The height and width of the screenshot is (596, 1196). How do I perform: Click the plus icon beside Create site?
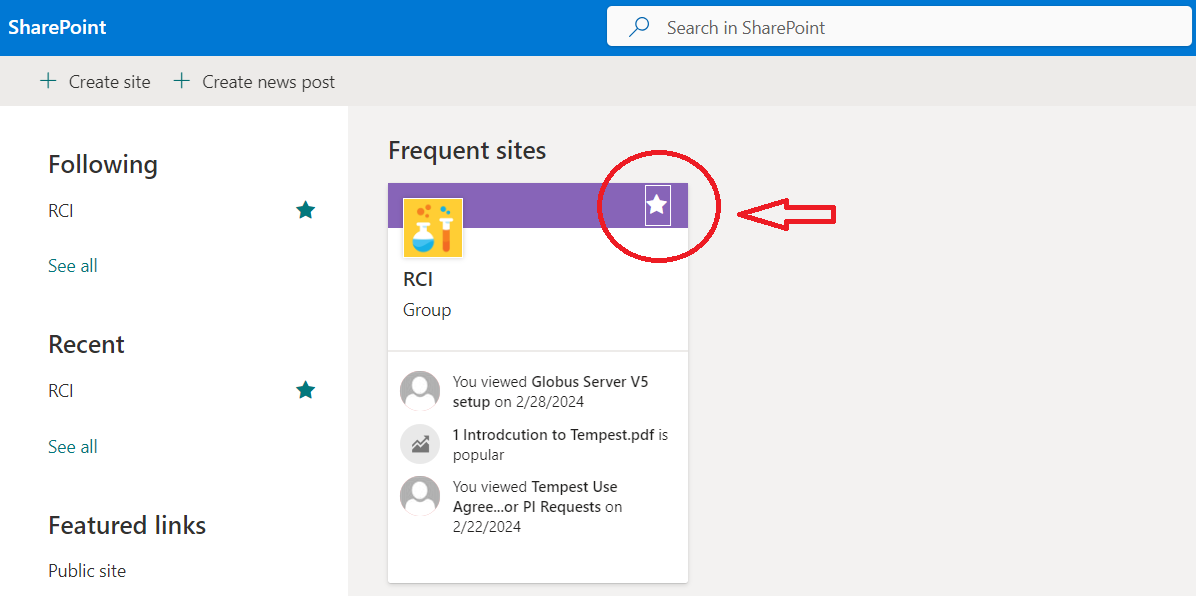[x=48, y=81]
